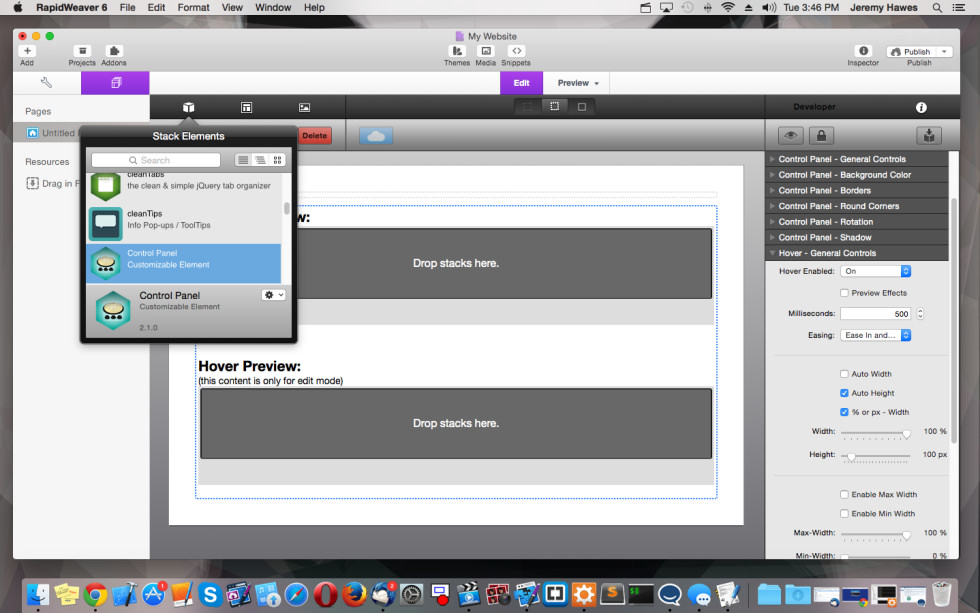
Task: Open the Easing dropdown
Action: coord(876,336)
